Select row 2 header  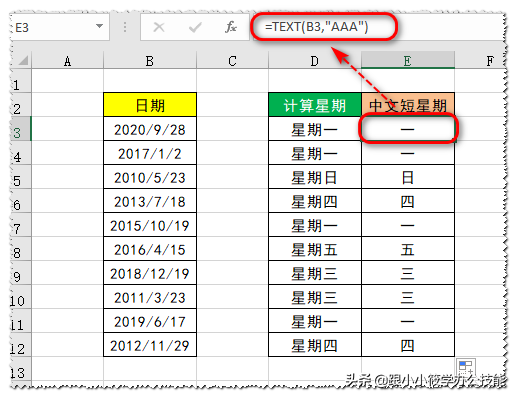click(21, 105)
